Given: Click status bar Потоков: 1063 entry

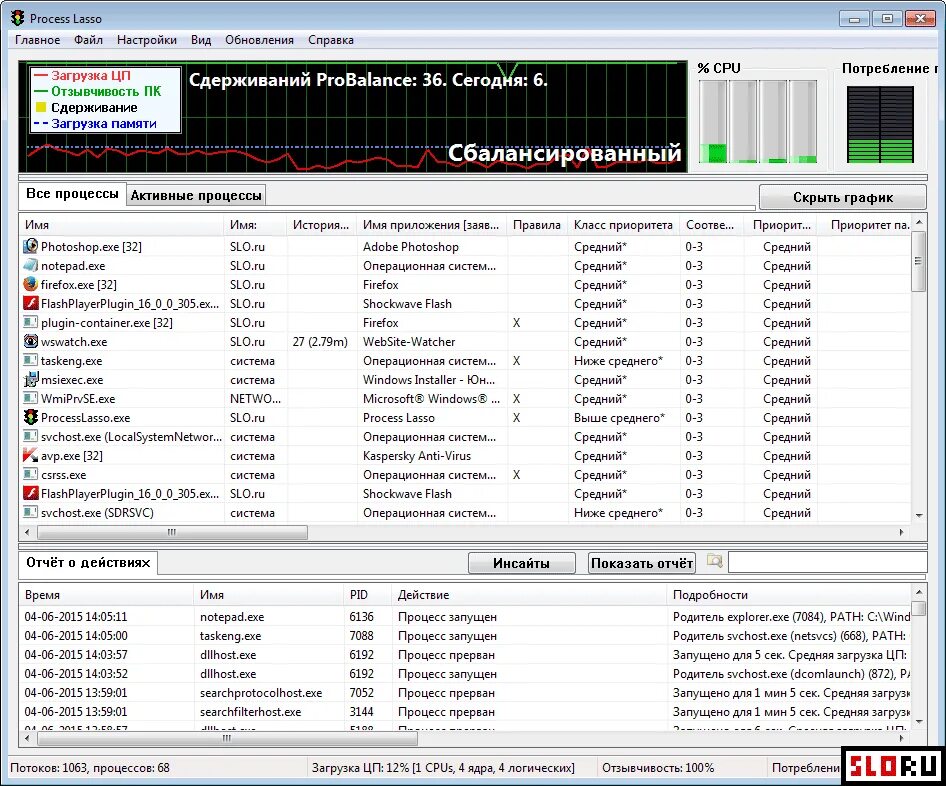Looking at the screenshot, I should (90, 768).
